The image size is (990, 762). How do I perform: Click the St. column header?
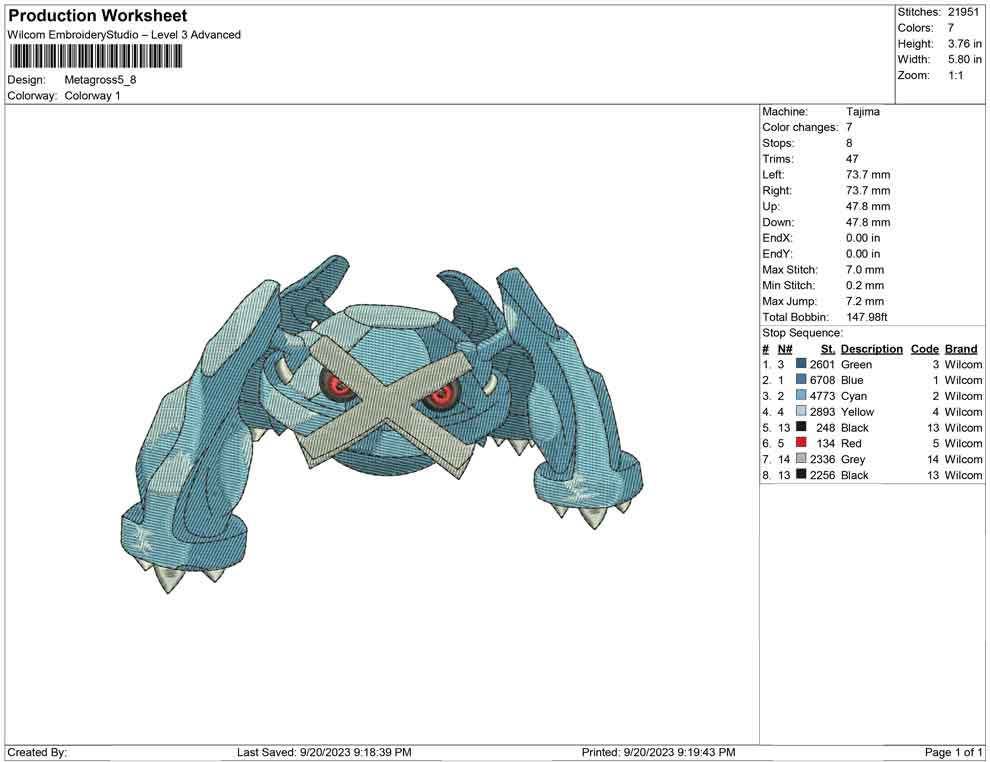point(828,349)
